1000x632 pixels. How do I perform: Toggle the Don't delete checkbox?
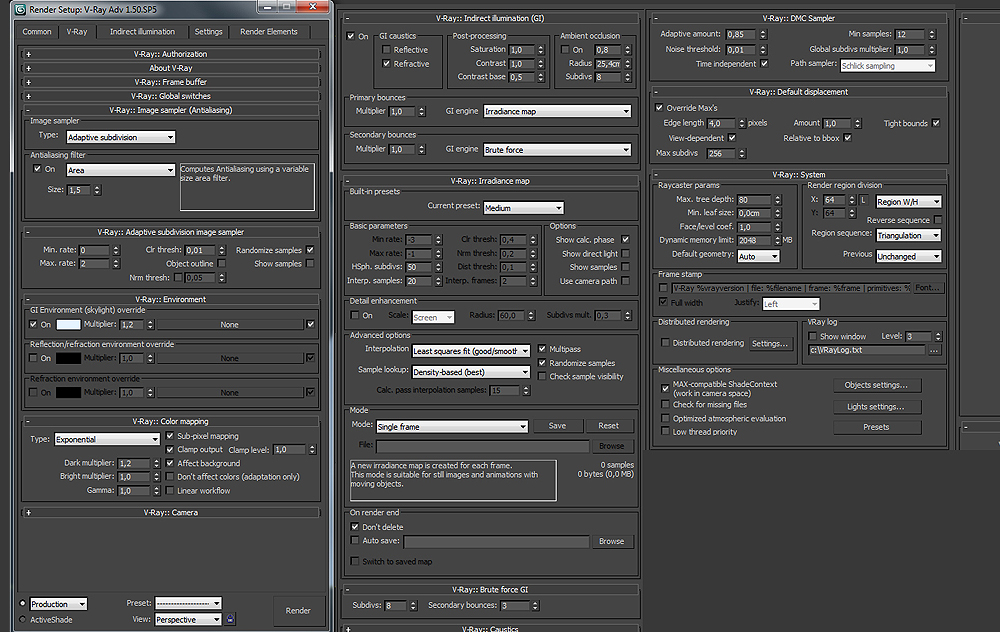pos(355,527)
